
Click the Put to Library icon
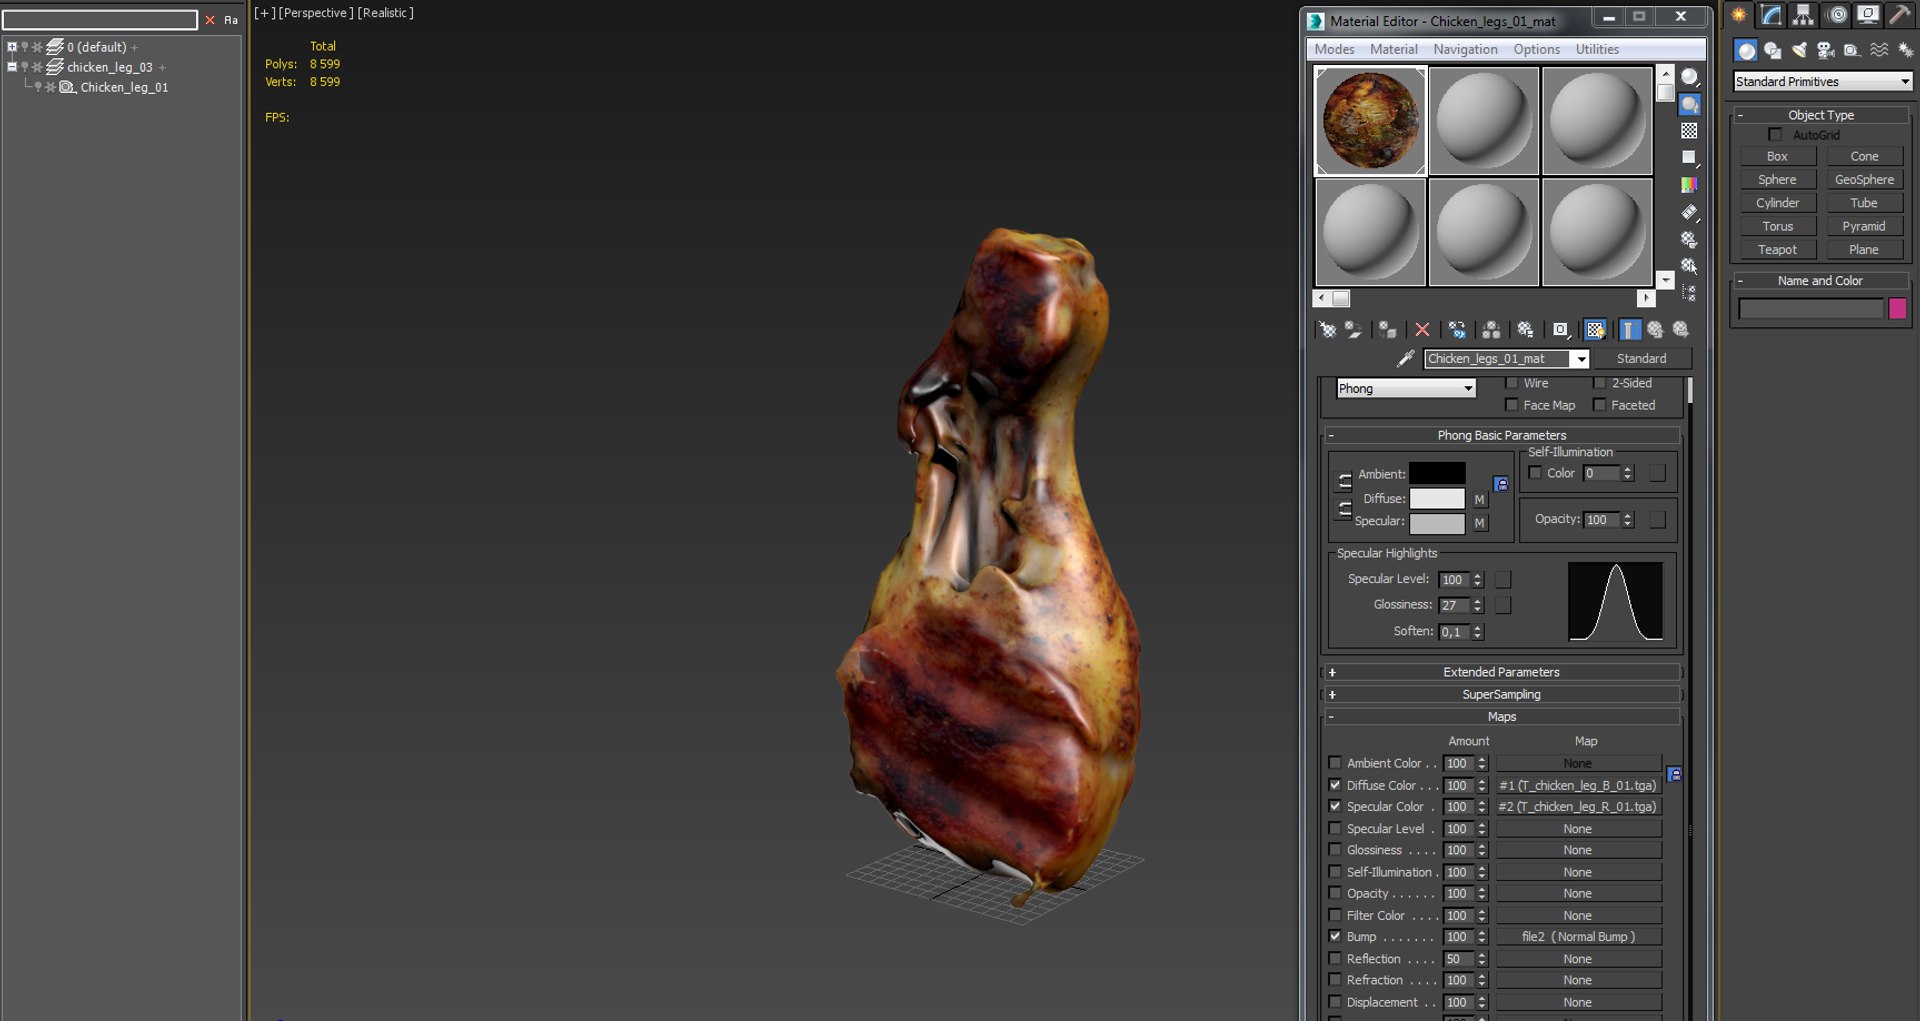(x=1525, y=329)
